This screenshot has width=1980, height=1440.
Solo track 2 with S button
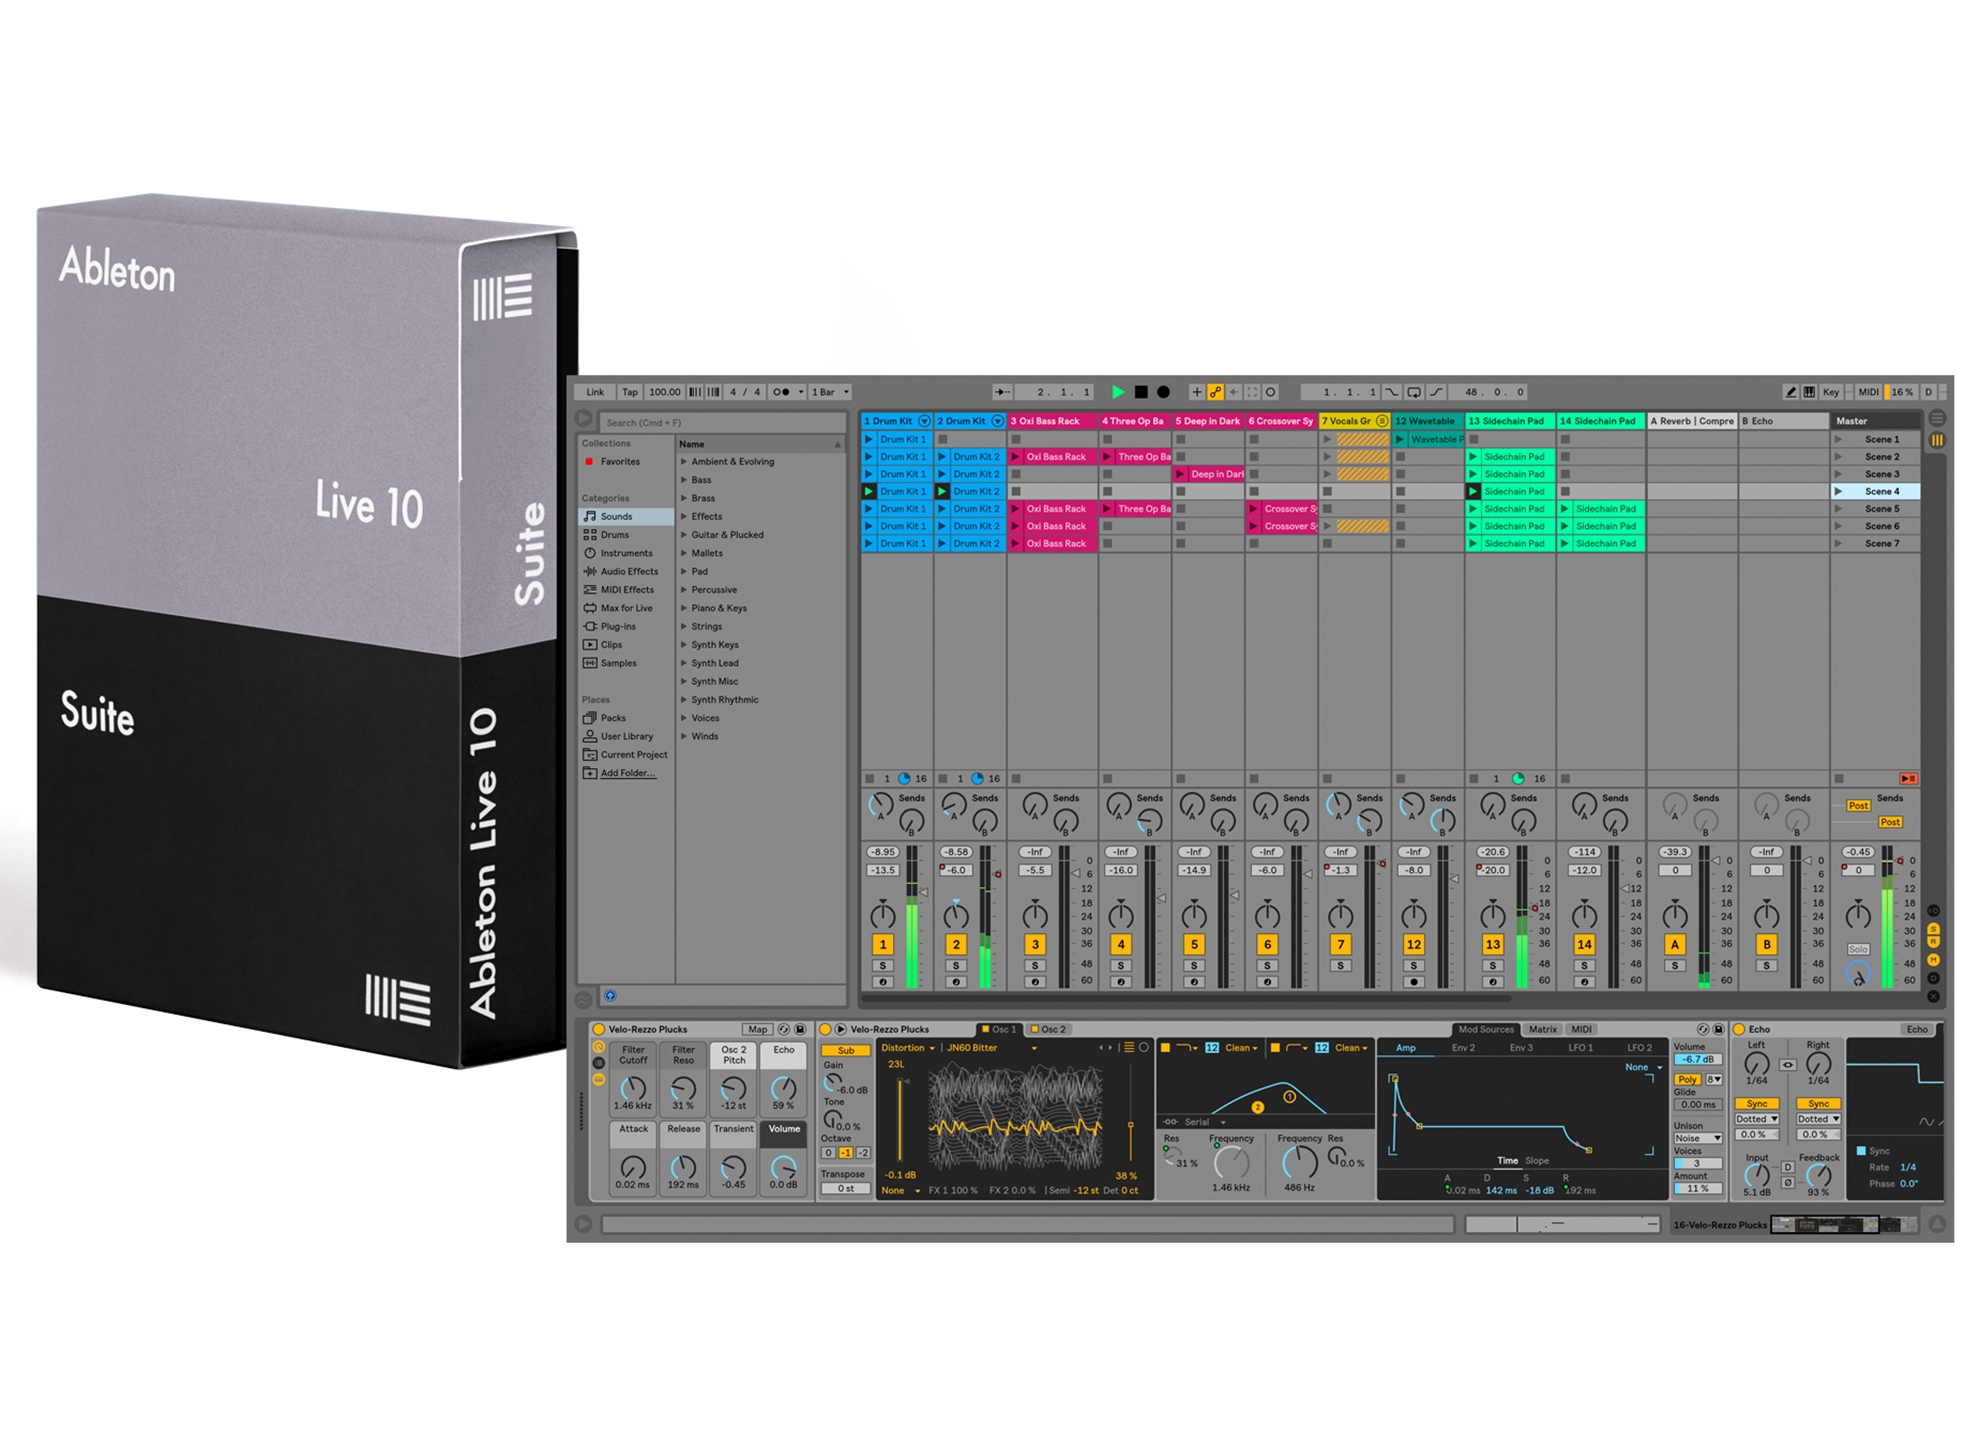956,966
